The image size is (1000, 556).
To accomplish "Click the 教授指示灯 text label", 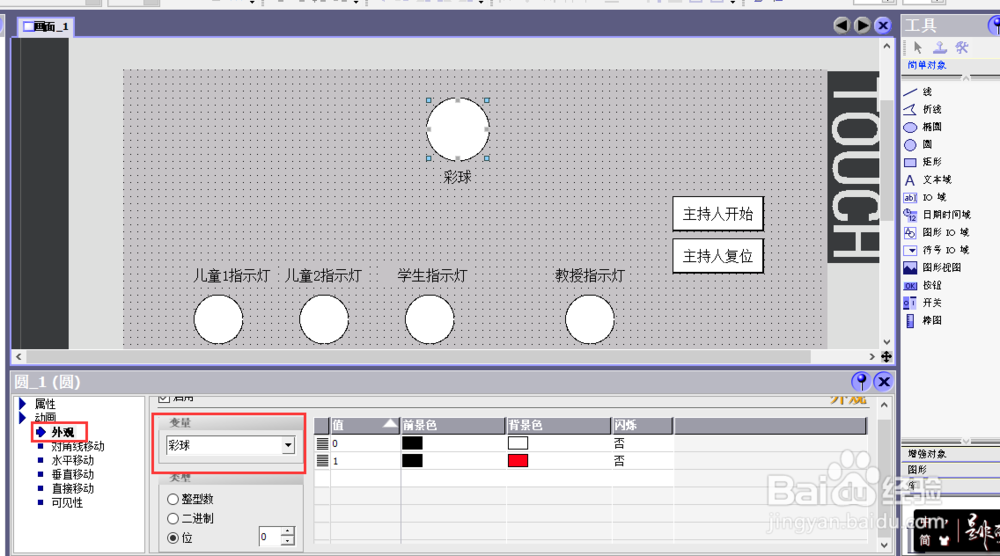I will point(590,275).
